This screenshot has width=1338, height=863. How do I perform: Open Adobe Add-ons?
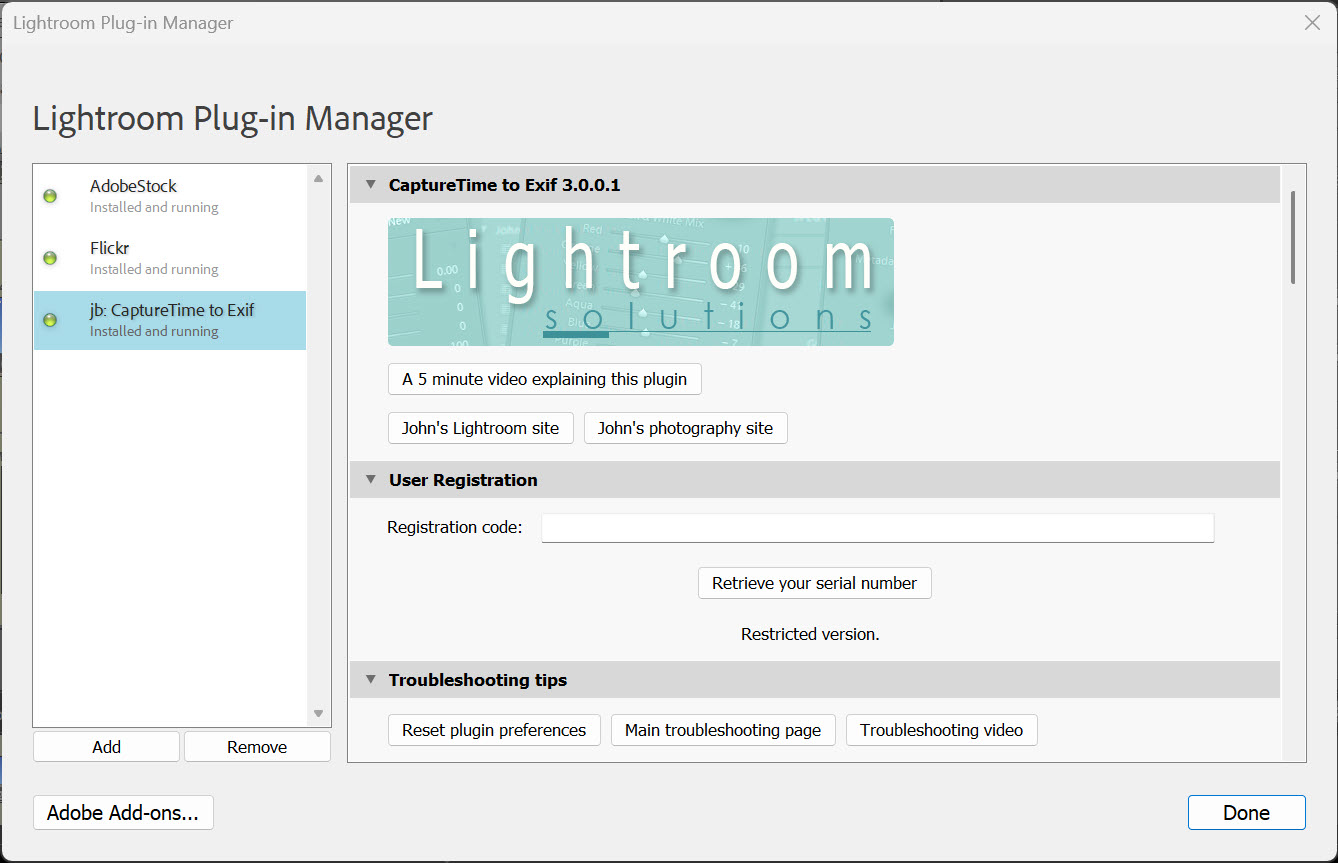tap(123, 813)
